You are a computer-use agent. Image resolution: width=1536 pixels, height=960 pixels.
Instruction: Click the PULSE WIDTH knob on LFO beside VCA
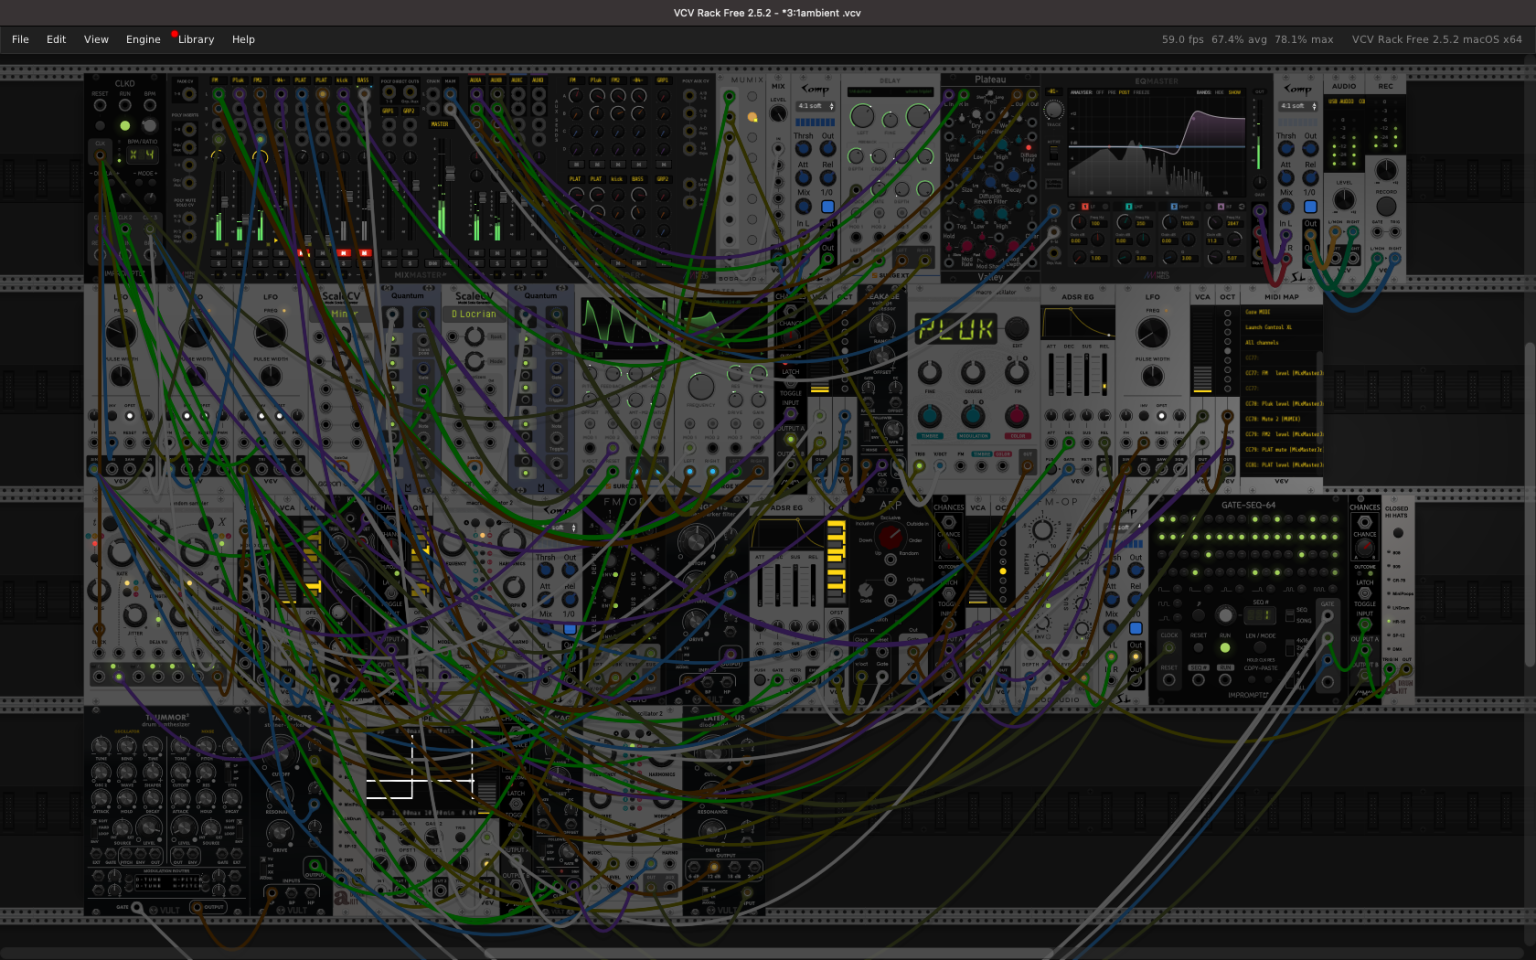[1153, 376]
